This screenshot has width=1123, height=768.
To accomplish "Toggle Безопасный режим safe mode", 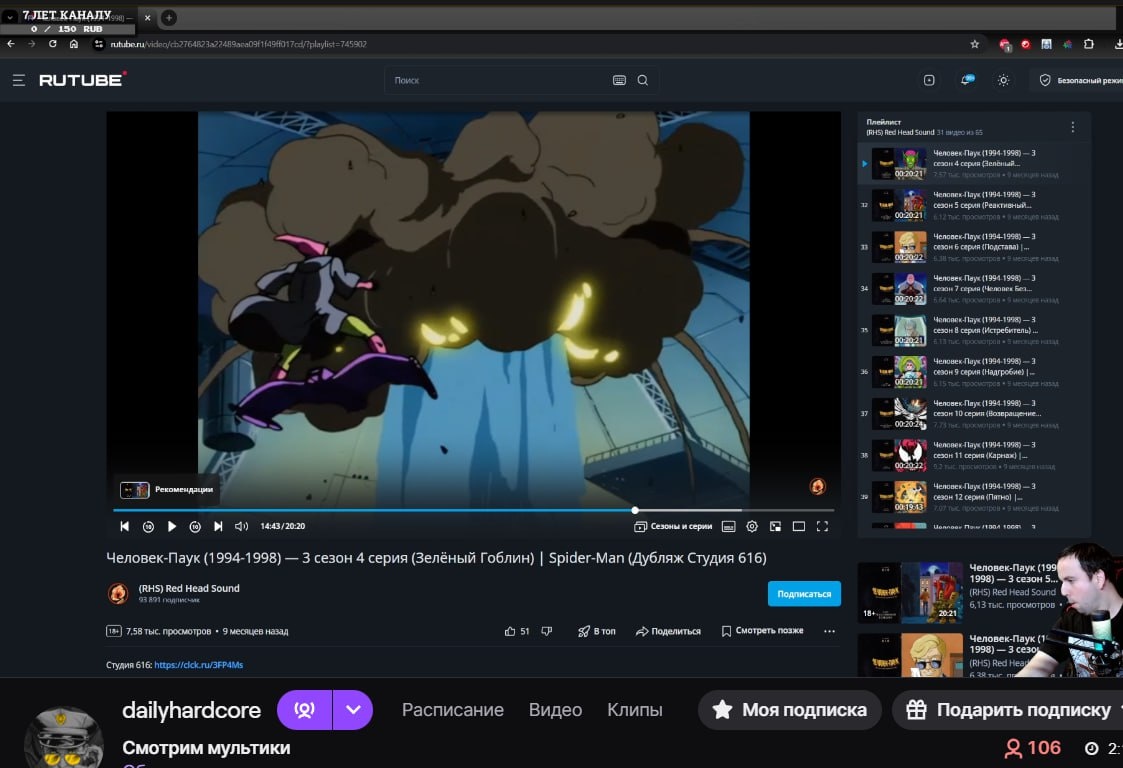I will pyautogui.click(x=1081, y=80).
